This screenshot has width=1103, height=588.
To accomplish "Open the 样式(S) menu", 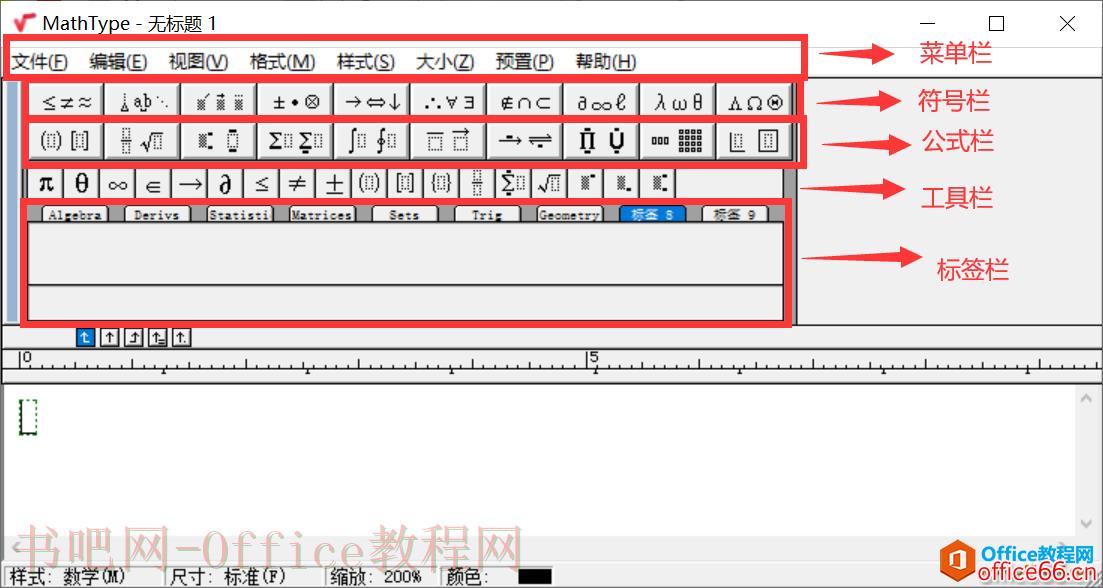I will coord(366,62).
